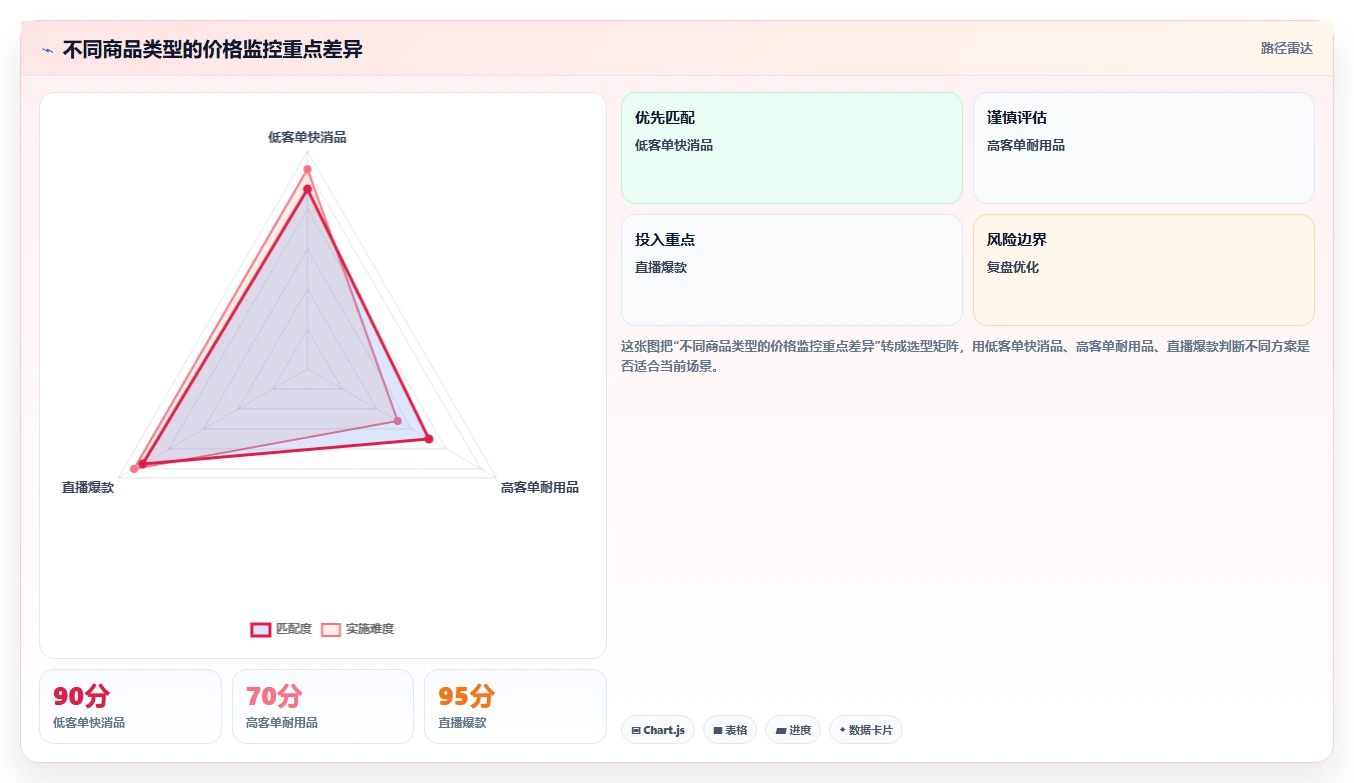The height and width of the screenshot is (783, 1354).
Task: Click the 进度 tag icon
Action: click(780, 731)
